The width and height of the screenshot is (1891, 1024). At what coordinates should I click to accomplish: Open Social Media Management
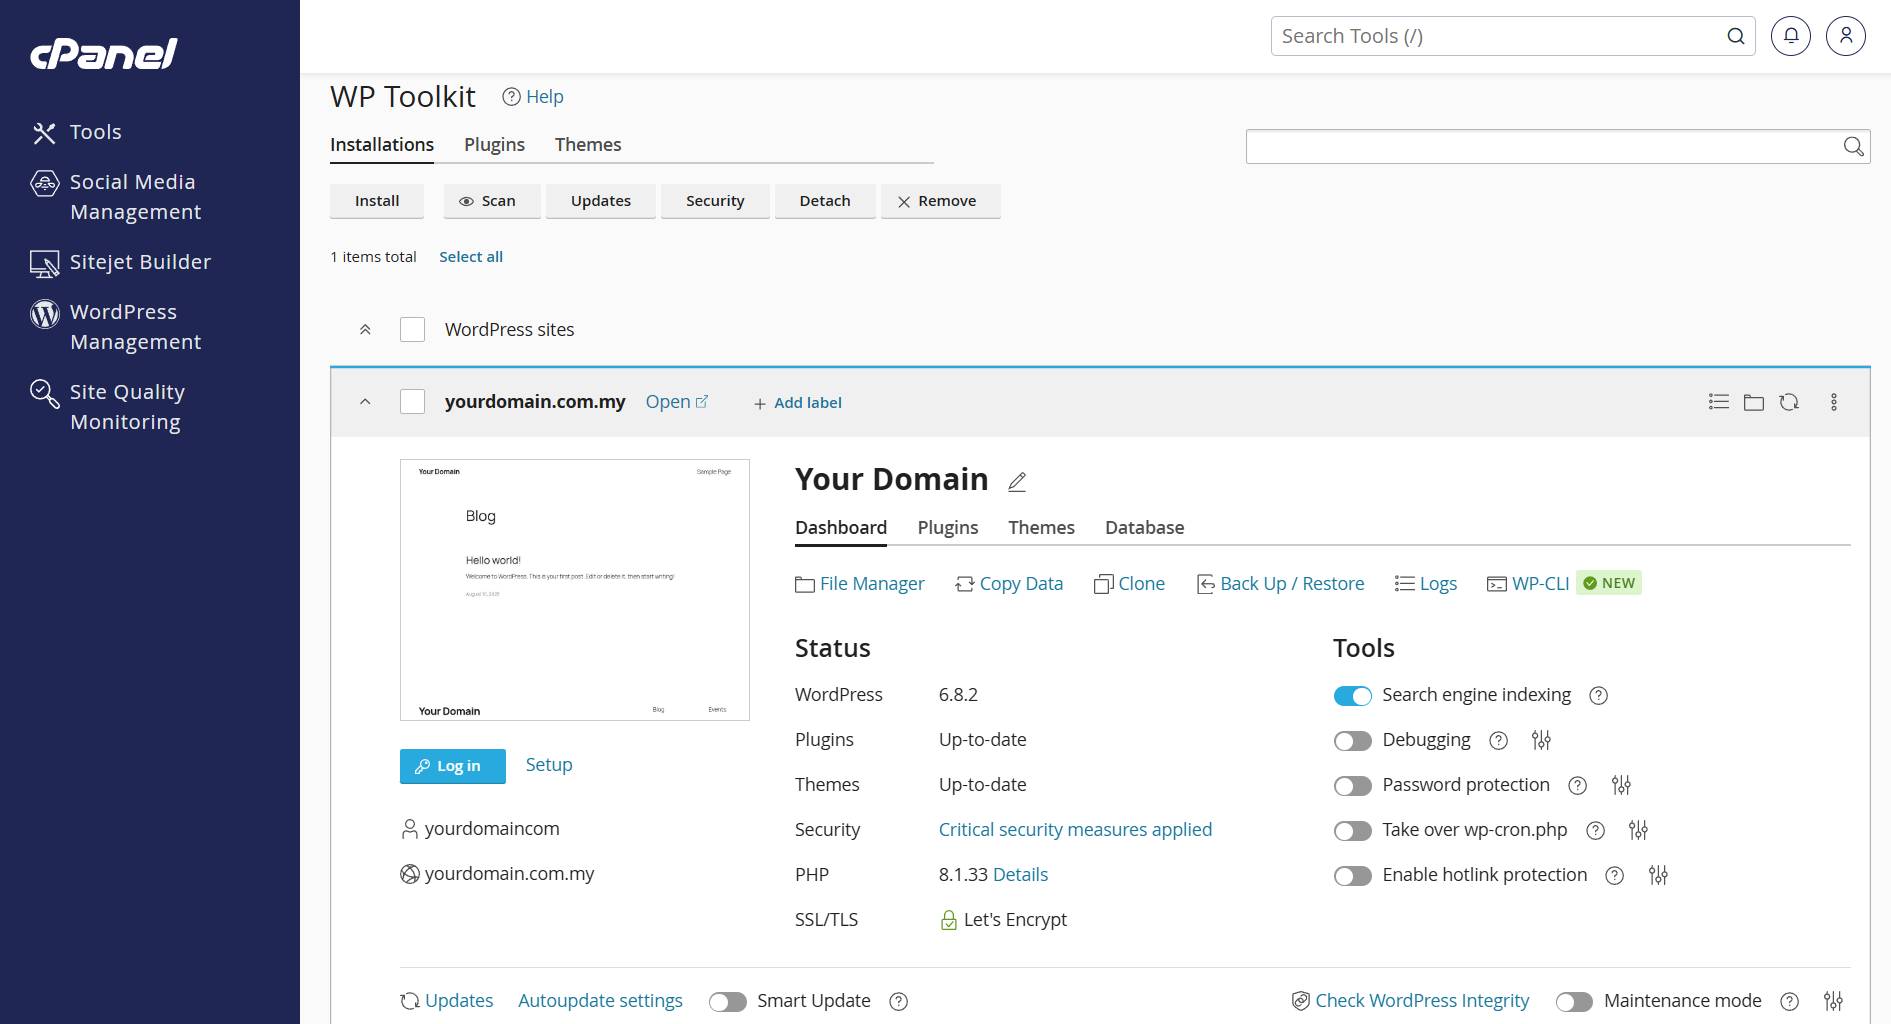coord(116,197)
